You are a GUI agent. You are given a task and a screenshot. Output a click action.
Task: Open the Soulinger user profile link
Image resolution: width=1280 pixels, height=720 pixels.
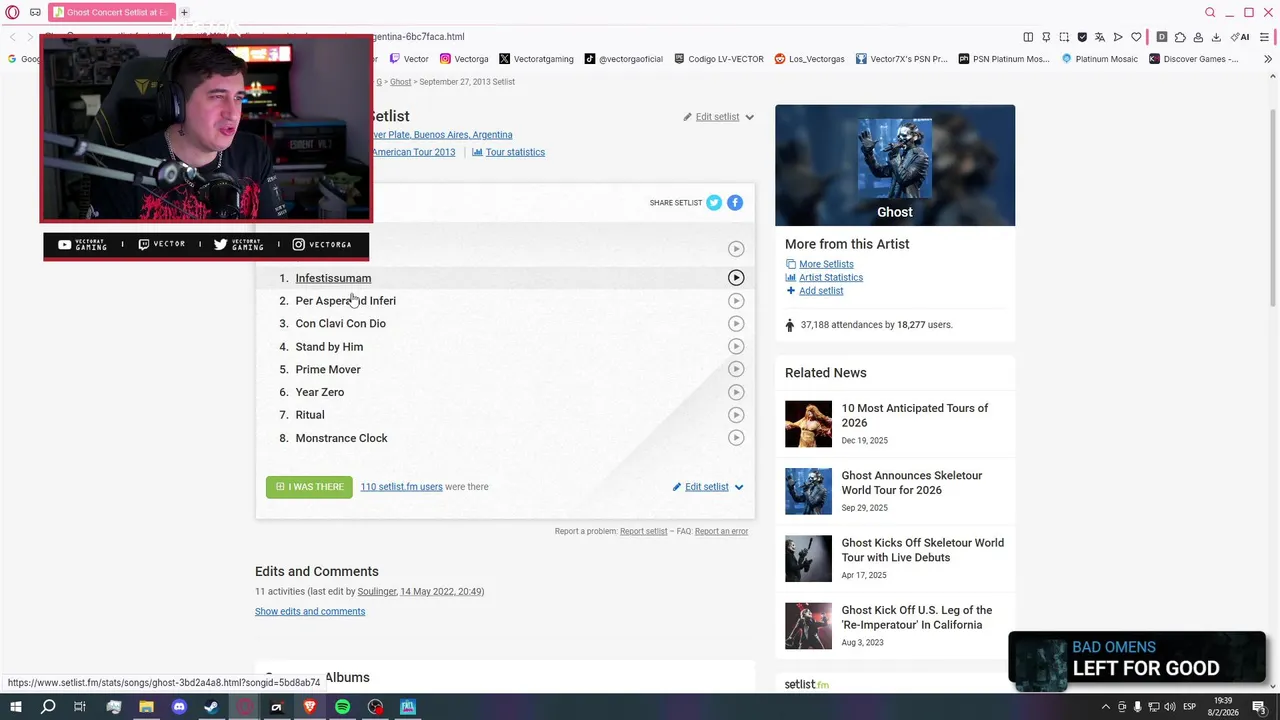click(376, 592)
